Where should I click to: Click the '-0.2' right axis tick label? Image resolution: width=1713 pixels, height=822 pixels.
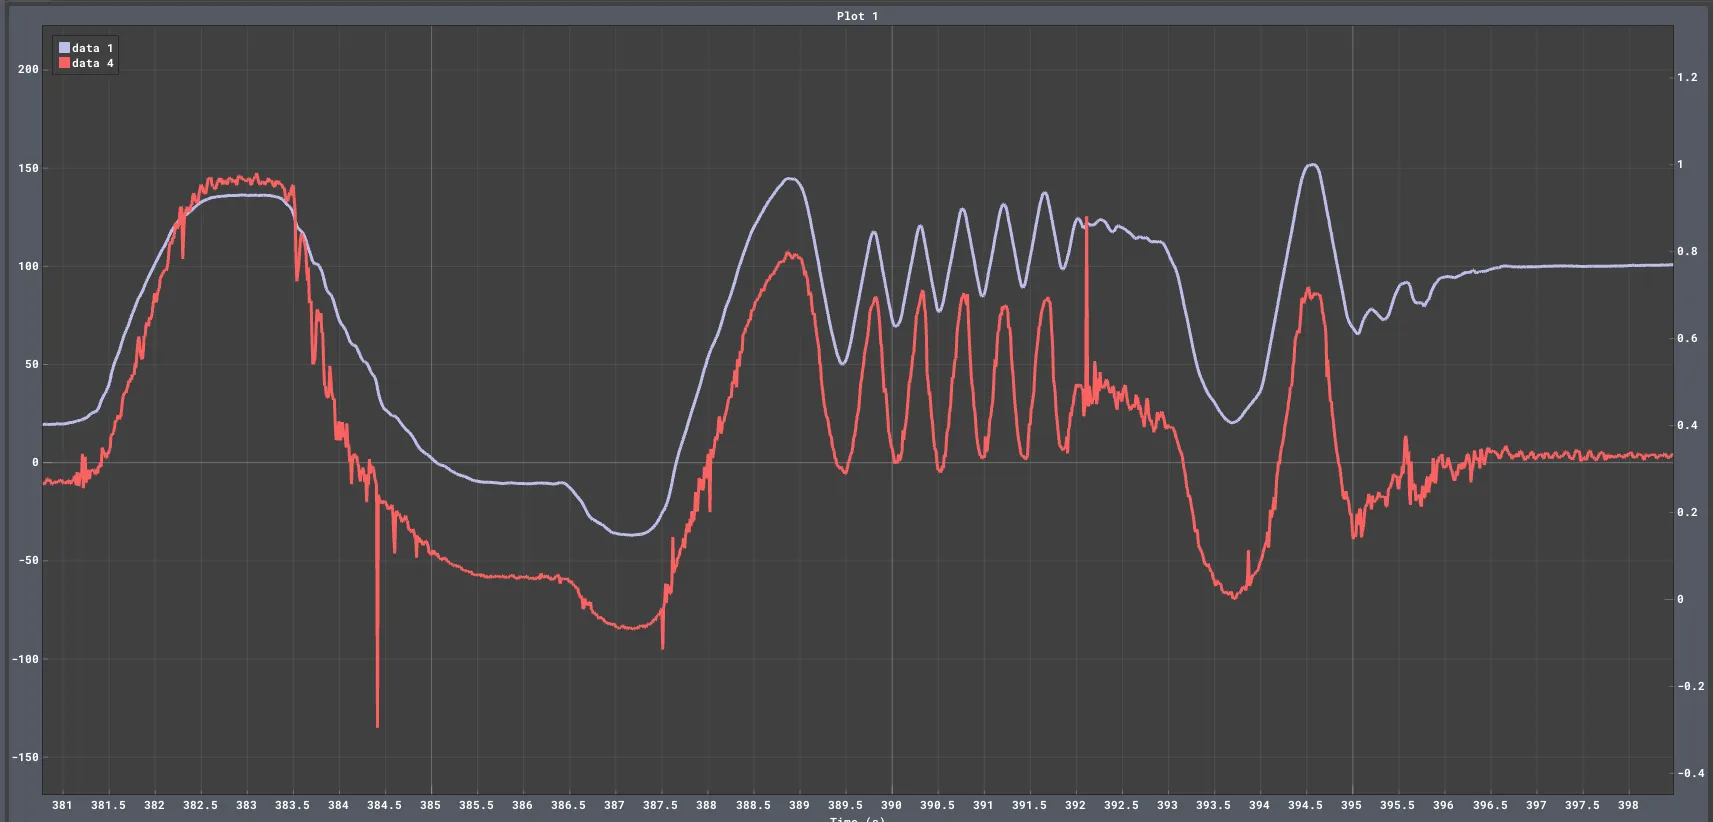(1691, 686)
